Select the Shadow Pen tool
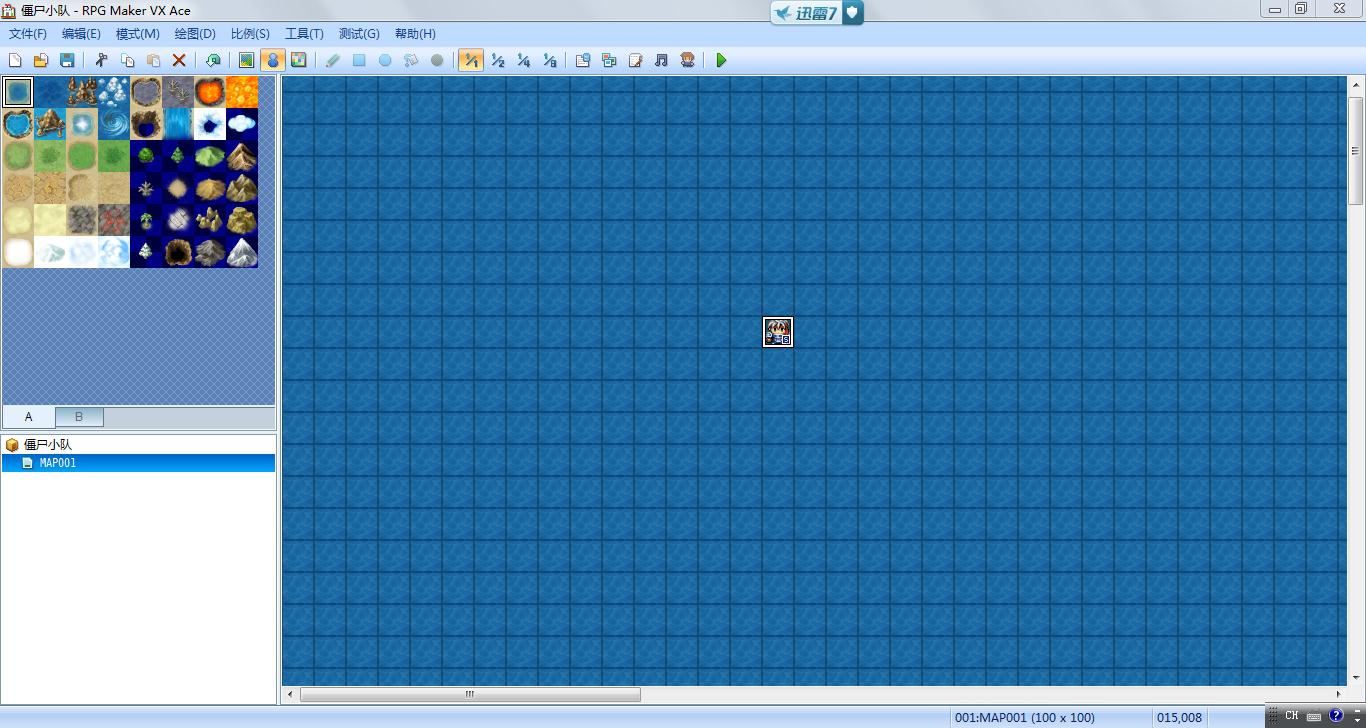The image size is (1366, 728). [x=437, y=61]
